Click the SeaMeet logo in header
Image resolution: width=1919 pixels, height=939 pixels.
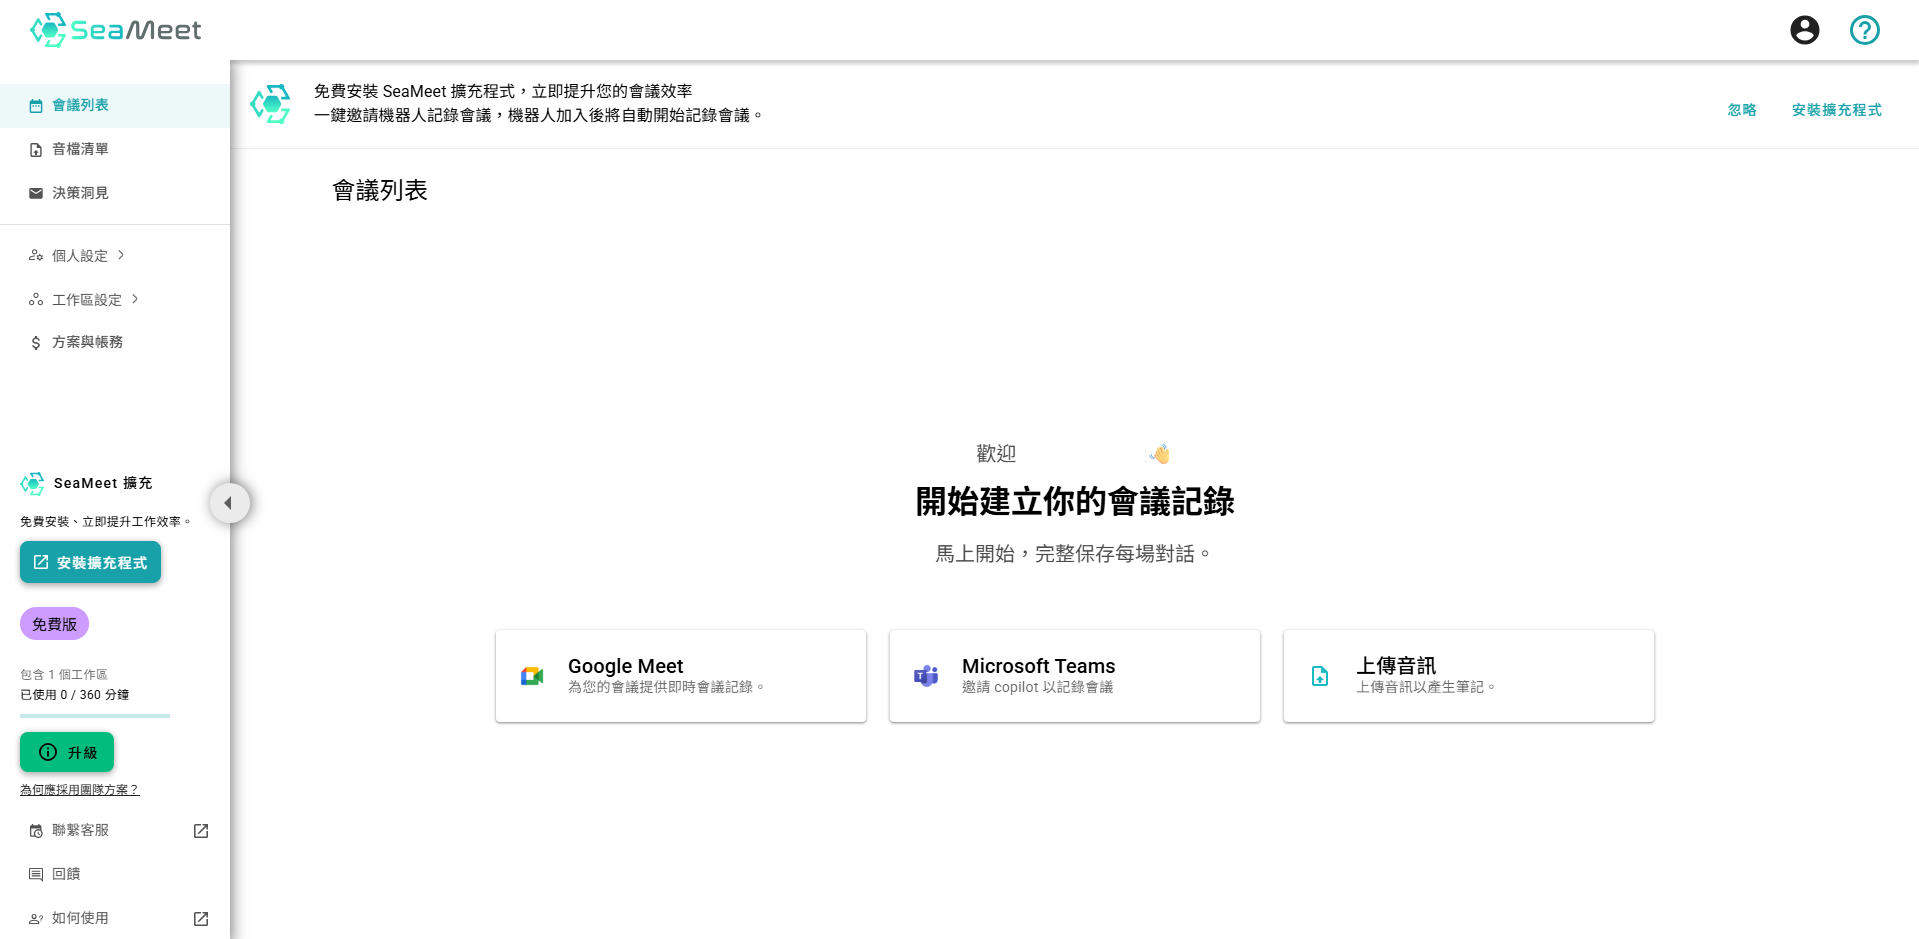[x=115, y=30]
